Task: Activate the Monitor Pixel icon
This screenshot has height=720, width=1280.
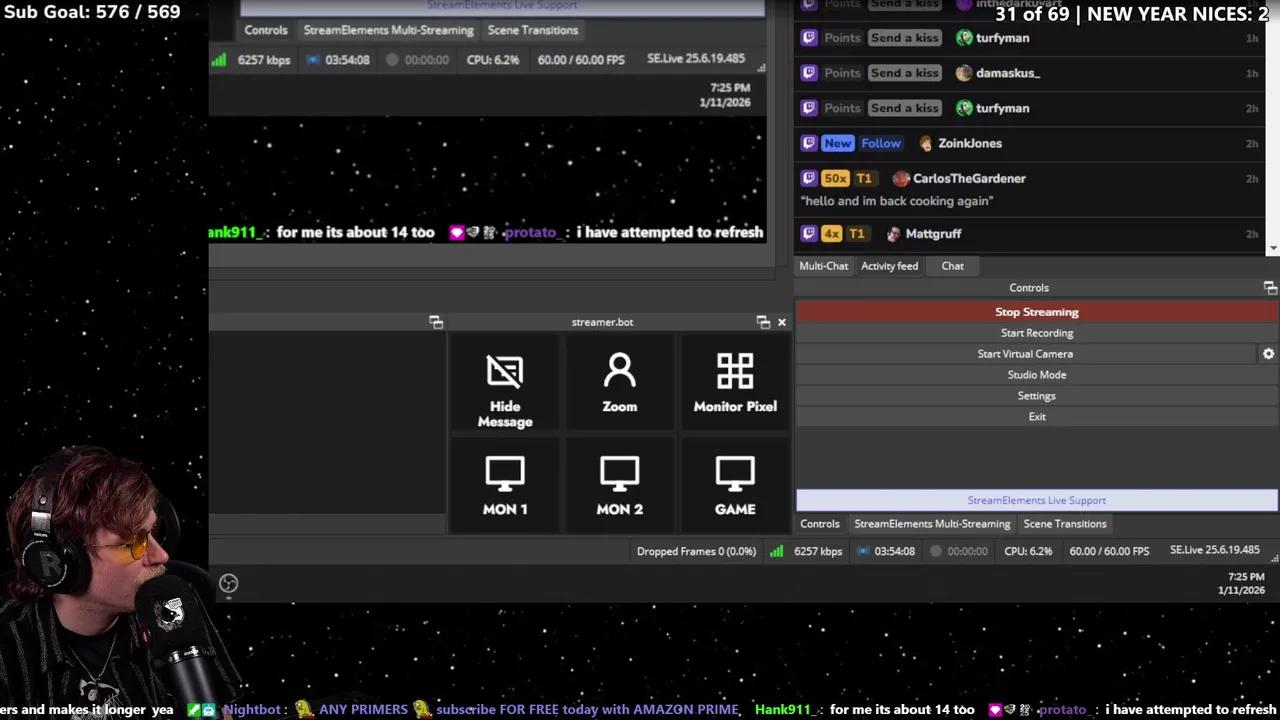Action: tap(735, 383)
